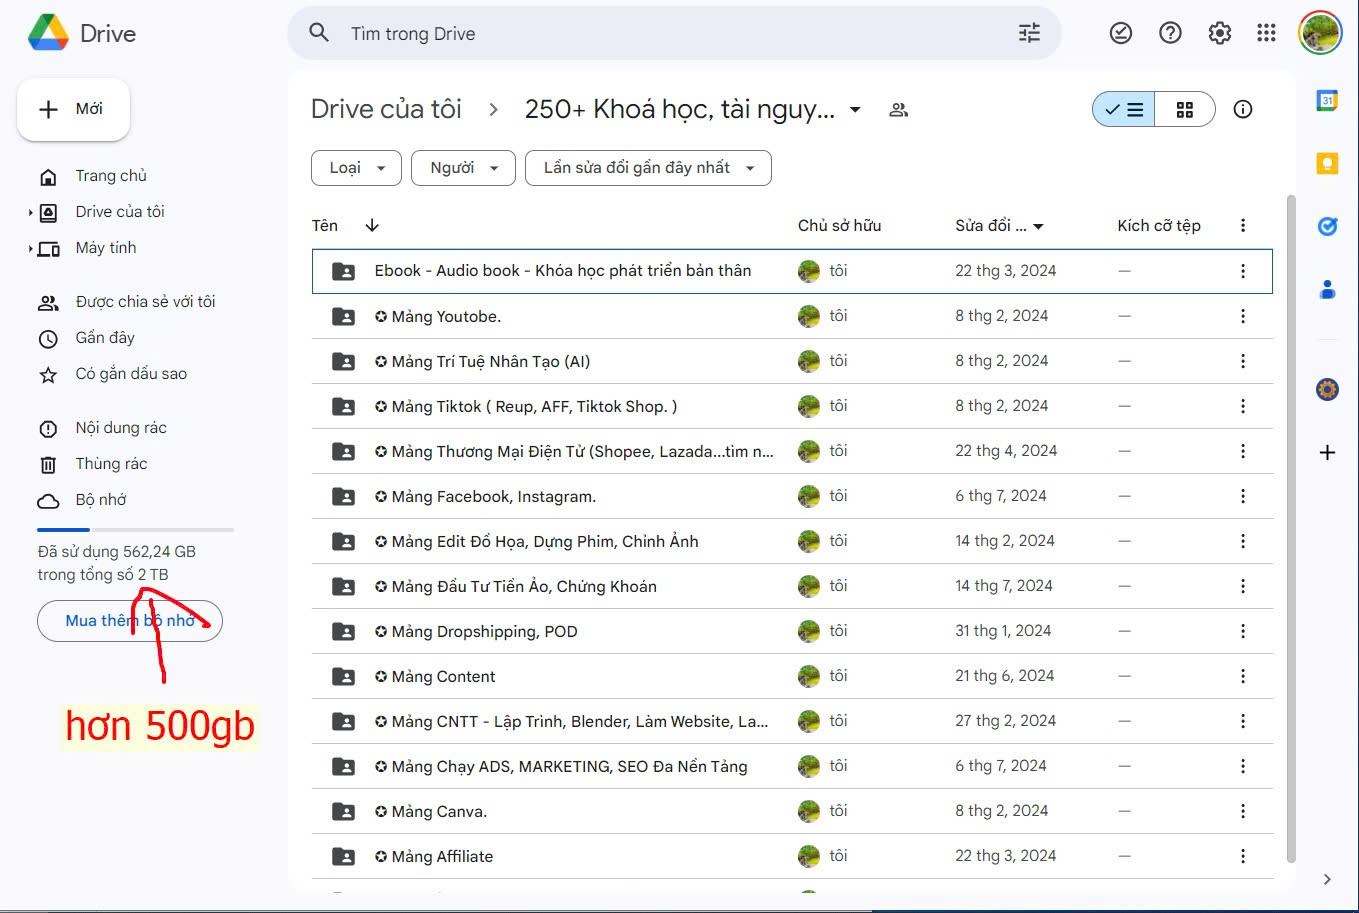The height and width of the screenshot is (913, 1359).
Task: Open the Help question mark icon
Action: coord(1170,33)
